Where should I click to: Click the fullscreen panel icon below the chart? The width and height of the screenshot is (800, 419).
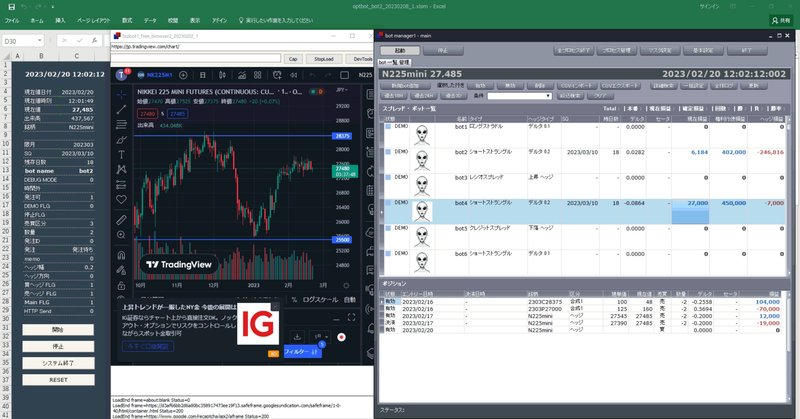pyautogui.click(x=352, y=317)
